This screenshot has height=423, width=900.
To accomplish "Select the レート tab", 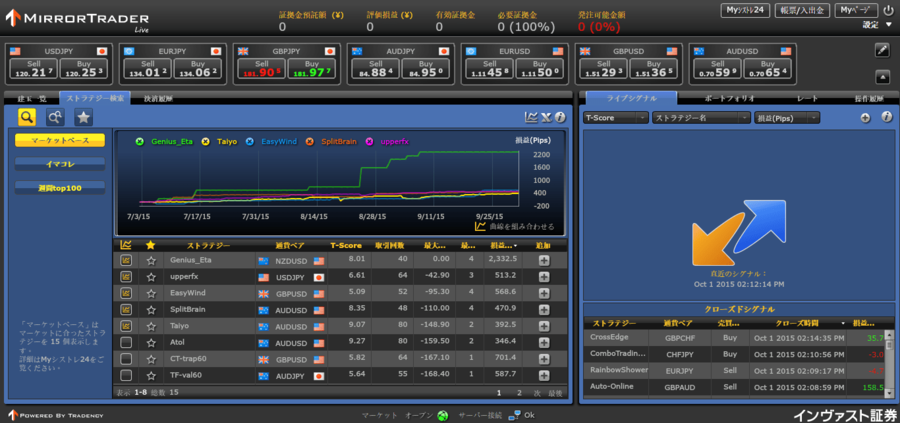I will pos(807,99).
